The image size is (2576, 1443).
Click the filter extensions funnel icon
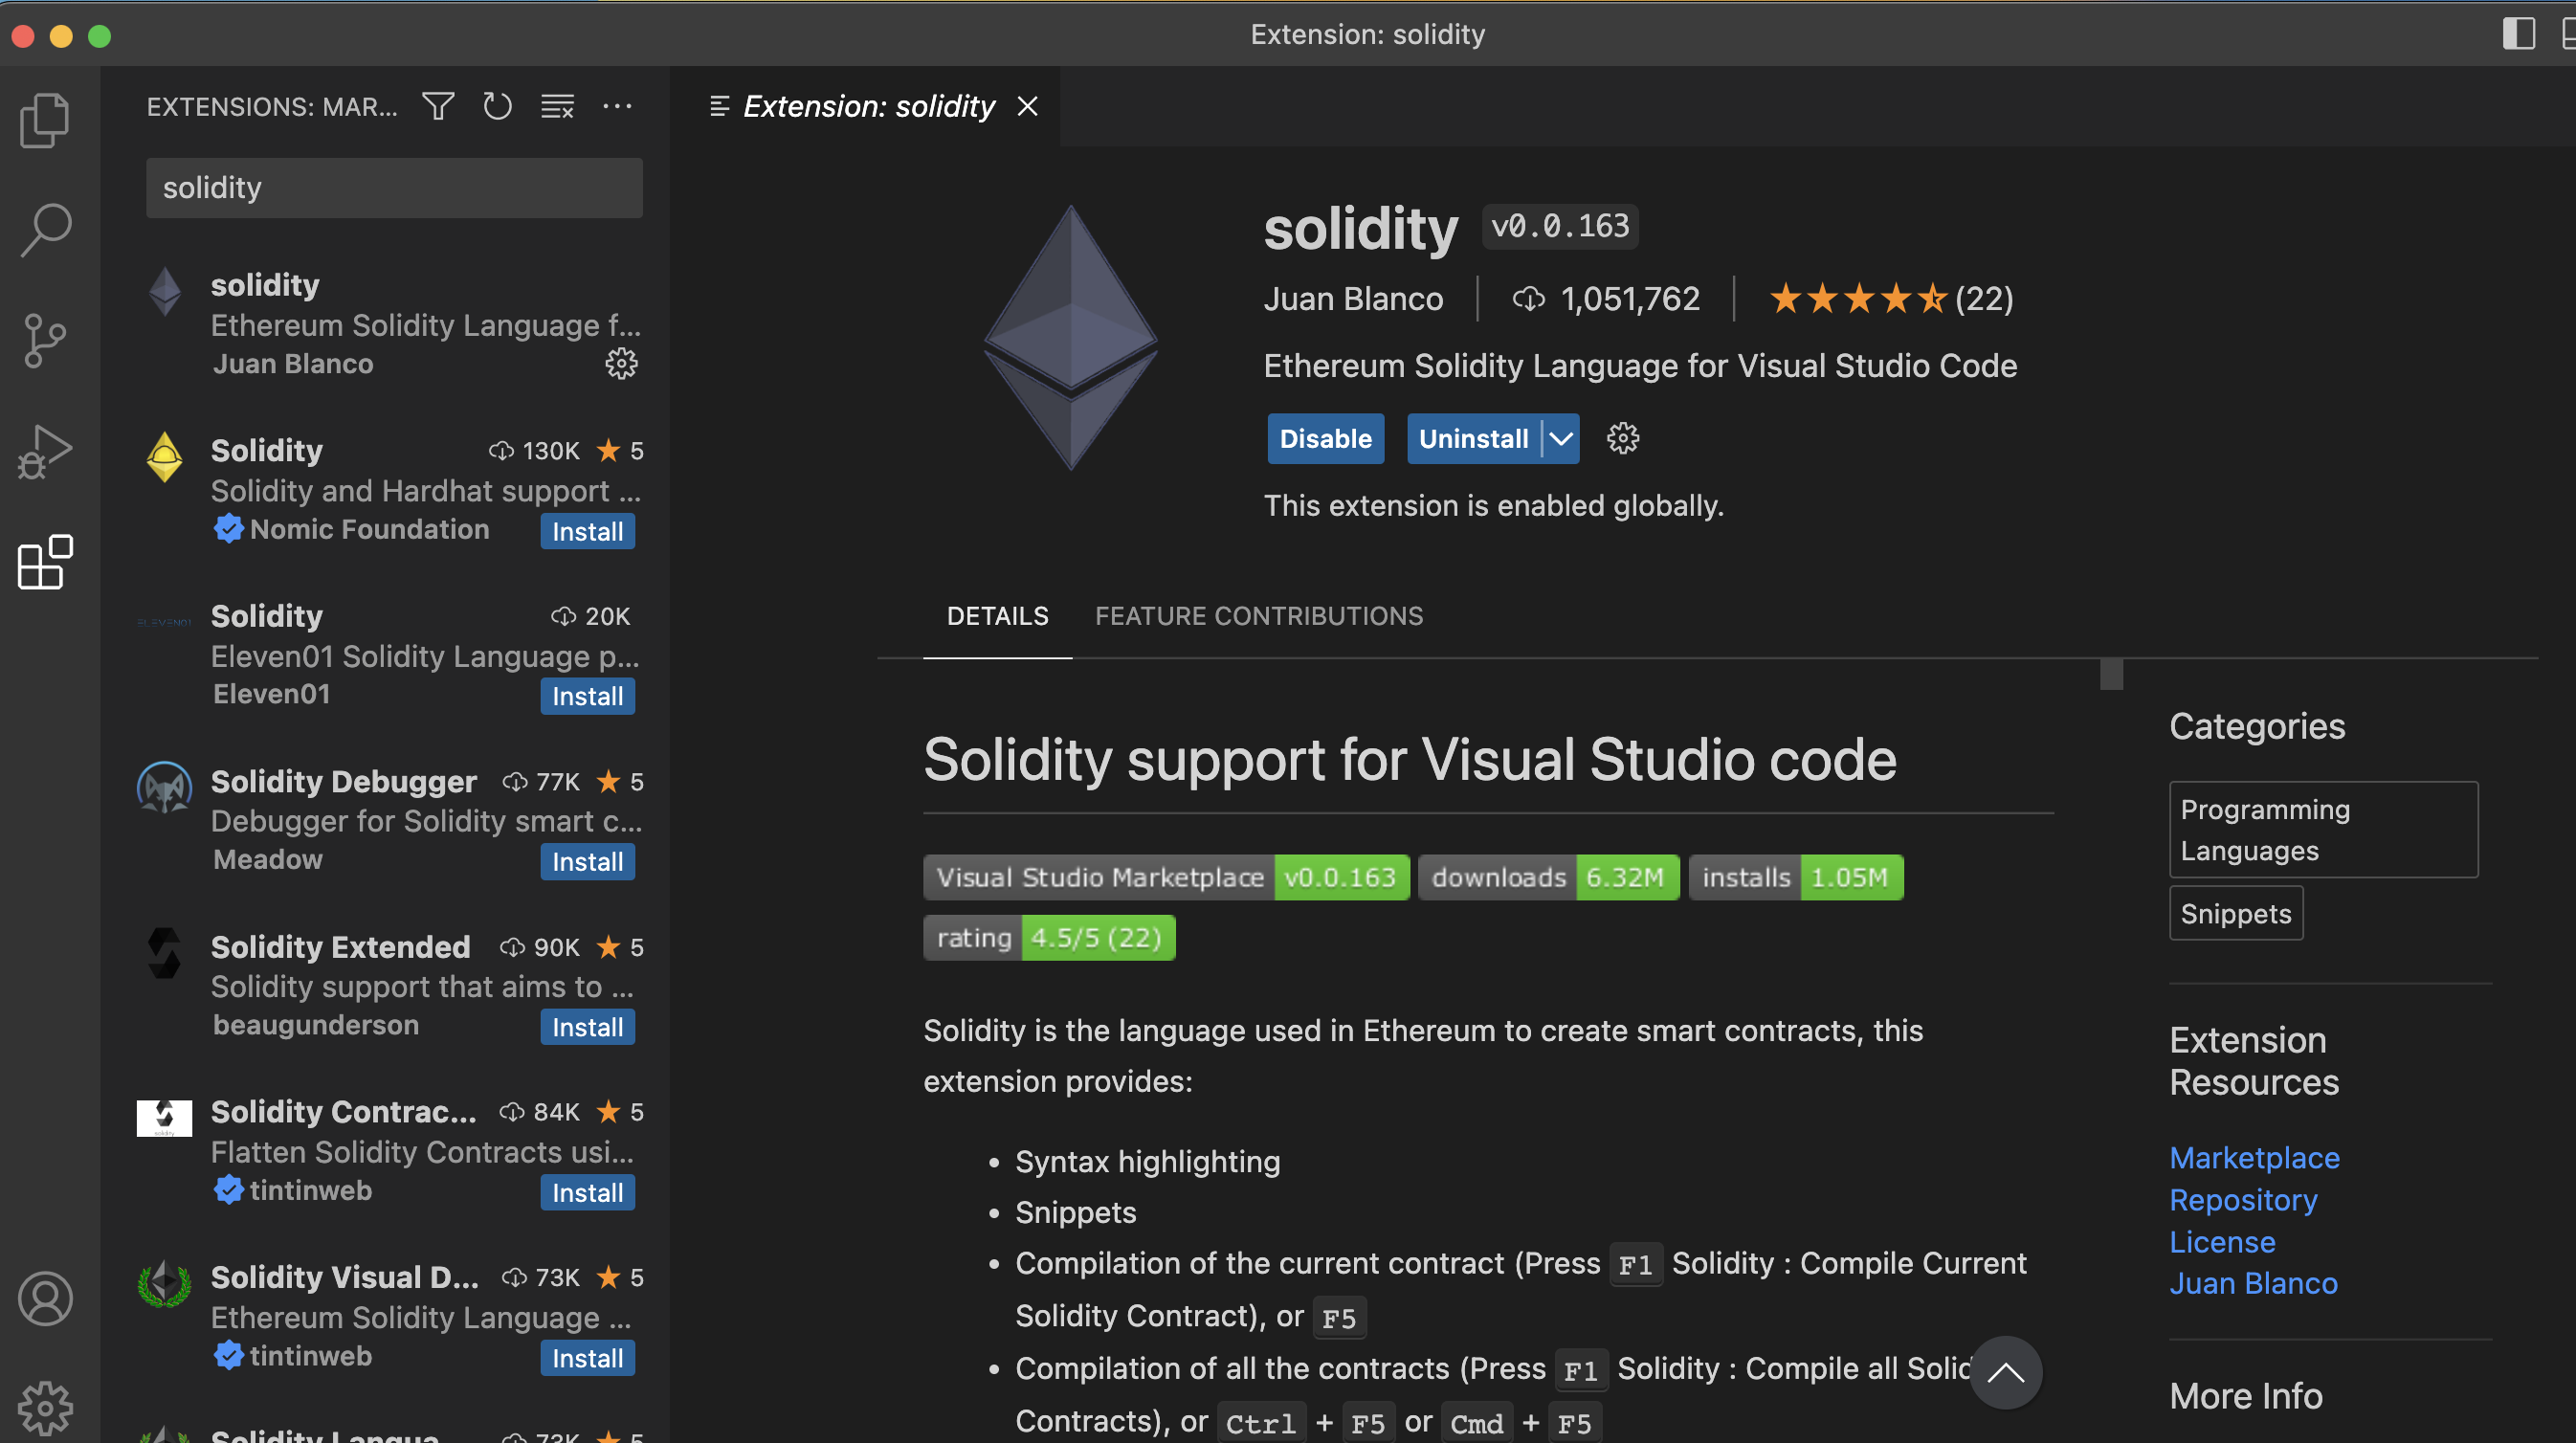(x=438, y=106)
